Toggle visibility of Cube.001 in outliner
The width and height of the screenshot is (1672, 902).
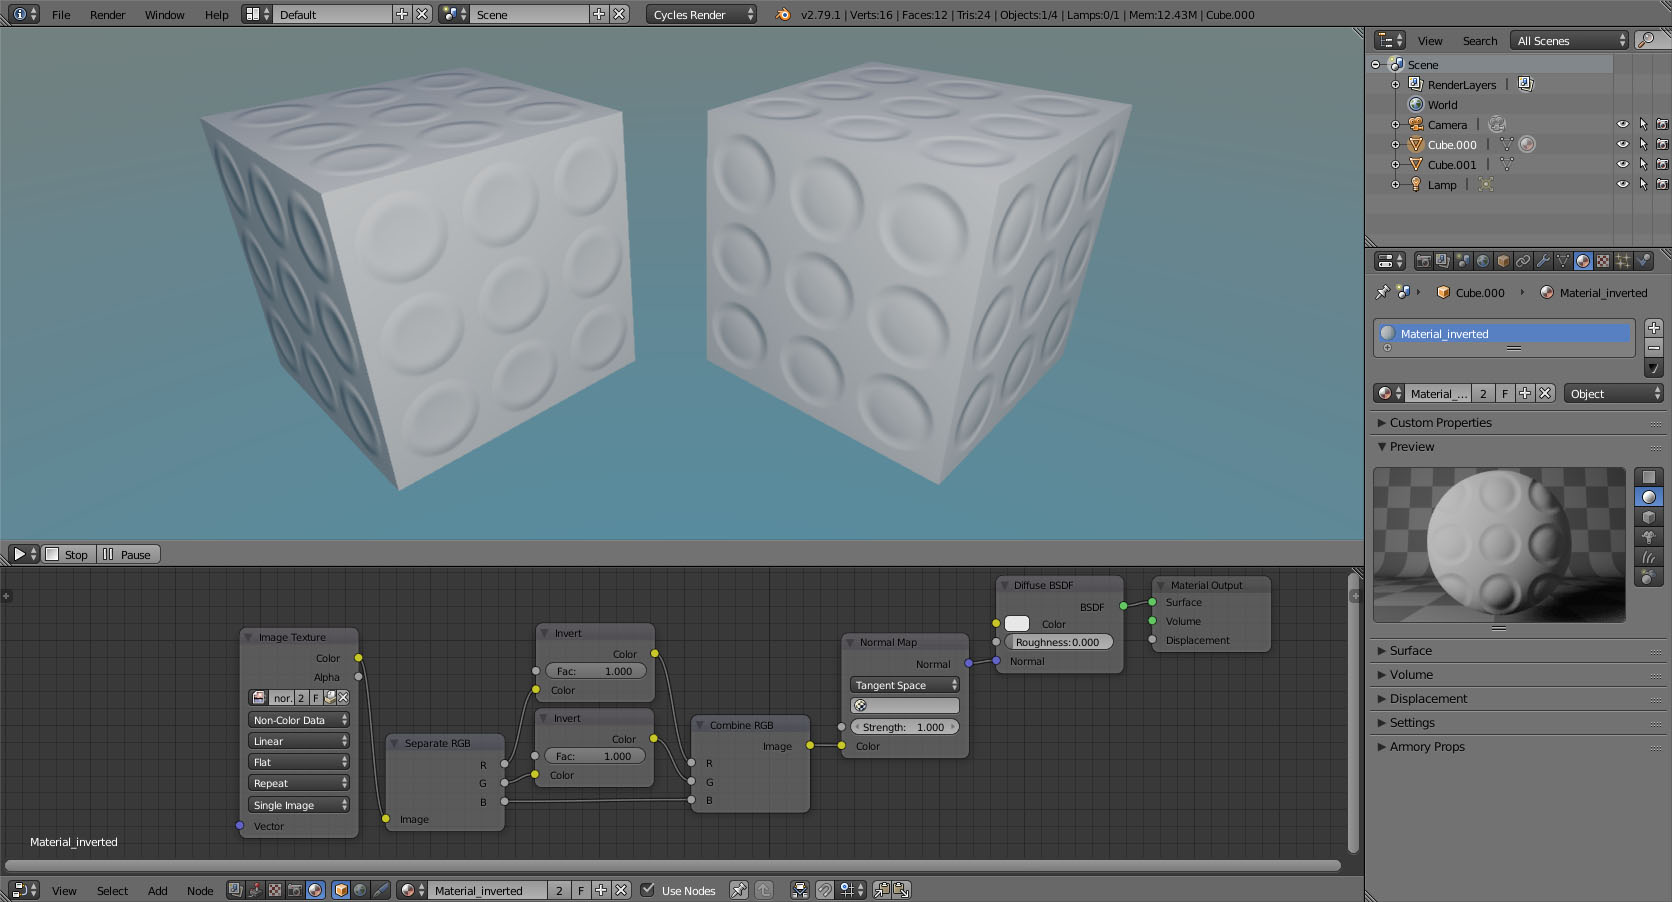(1622, 164)
